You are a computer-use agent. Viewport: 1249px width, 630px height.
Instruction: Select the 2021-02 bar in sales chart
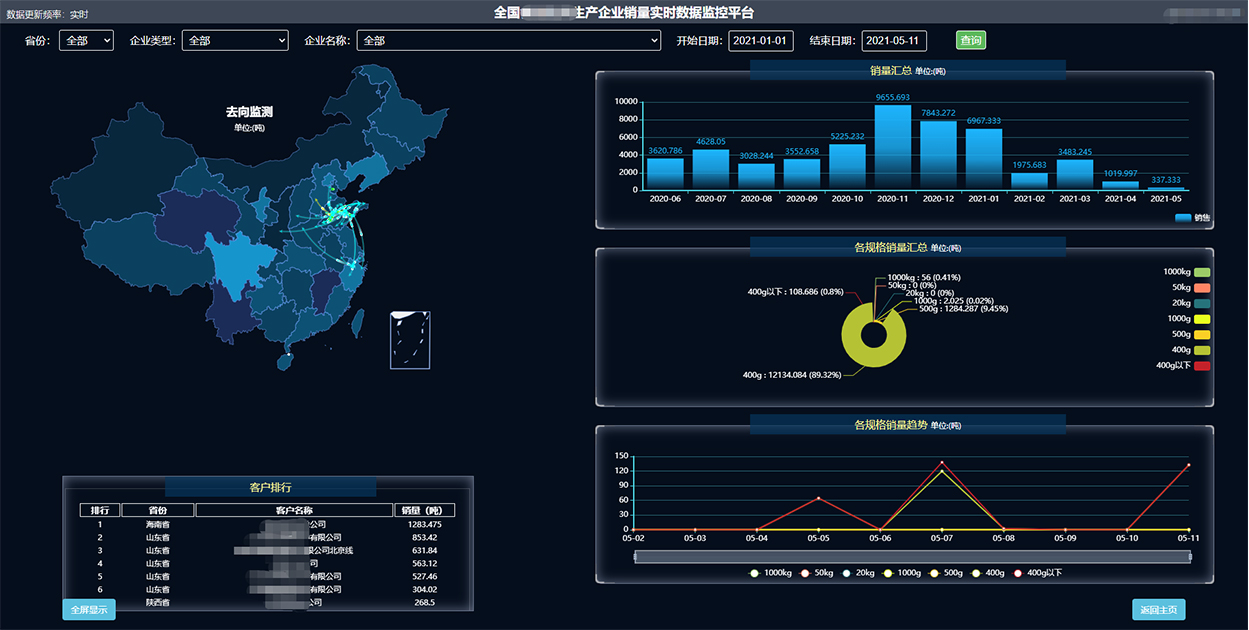pyautogui.click(x=1029, y=182)
